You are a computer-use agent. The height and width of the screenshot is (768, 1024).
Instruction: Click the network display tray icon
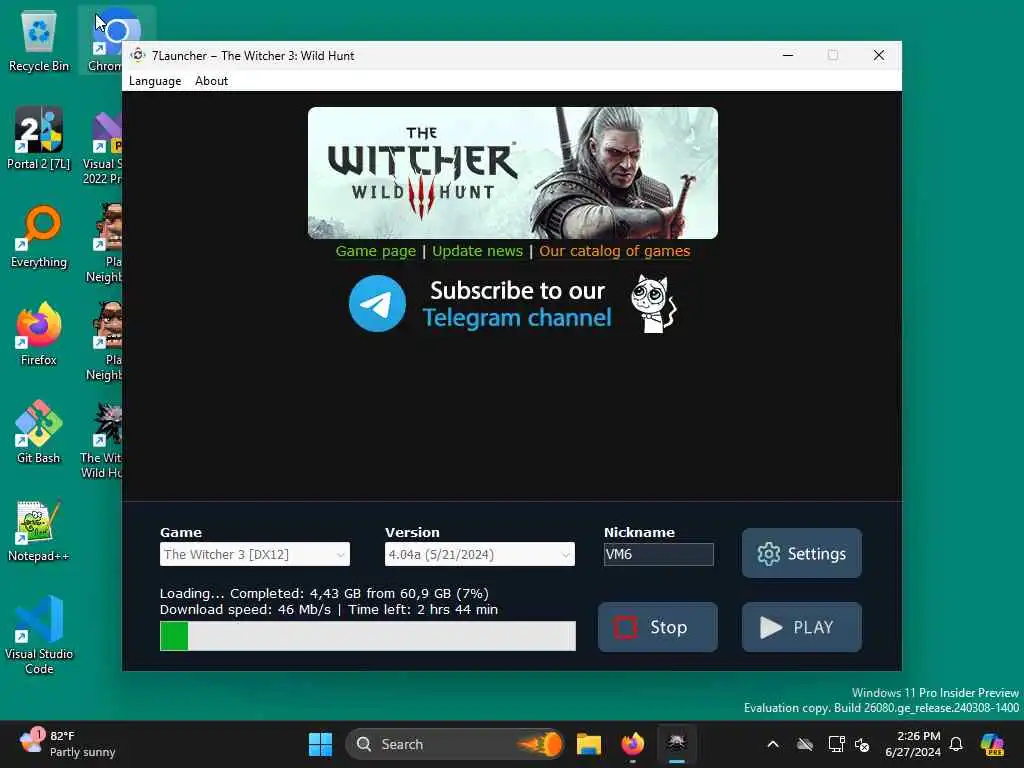(835, 744)
